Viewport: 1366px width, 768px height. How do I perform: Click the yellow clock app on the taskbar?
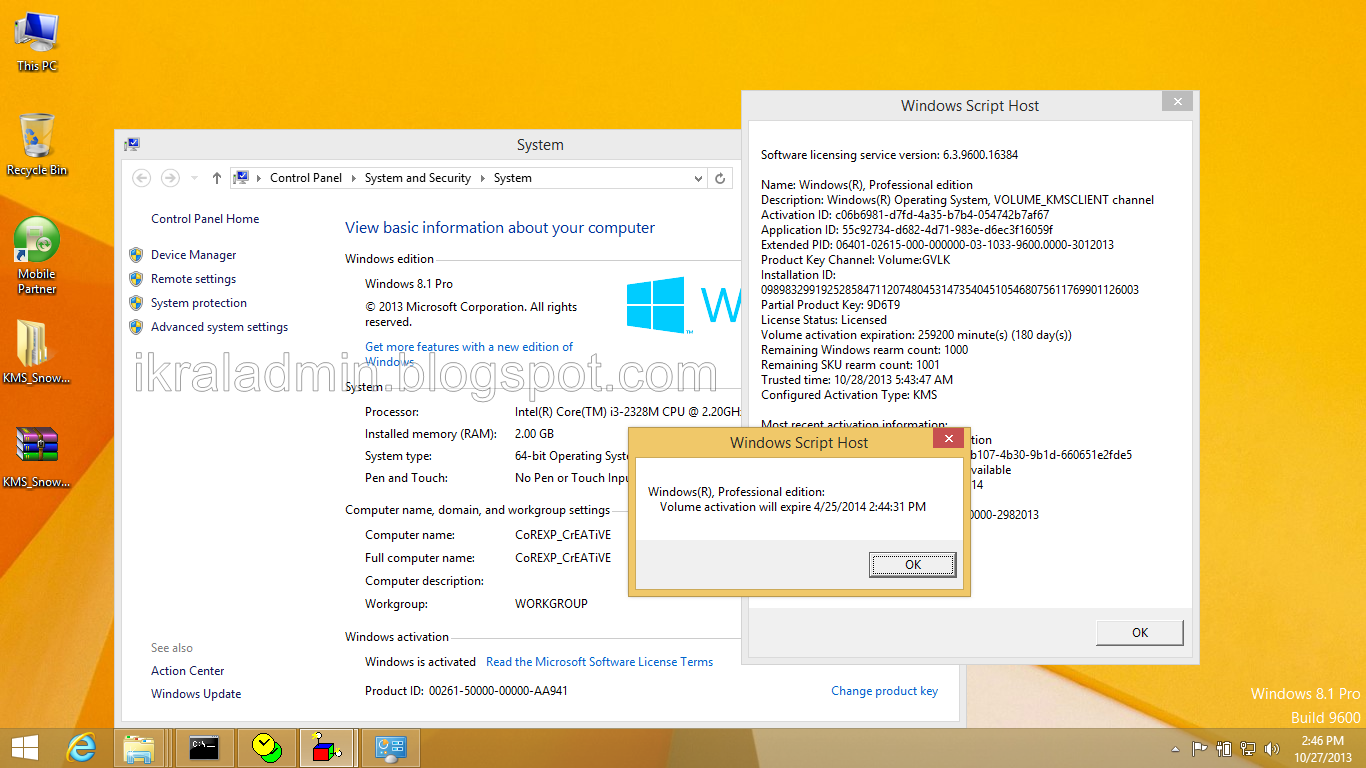click(265, 747)
